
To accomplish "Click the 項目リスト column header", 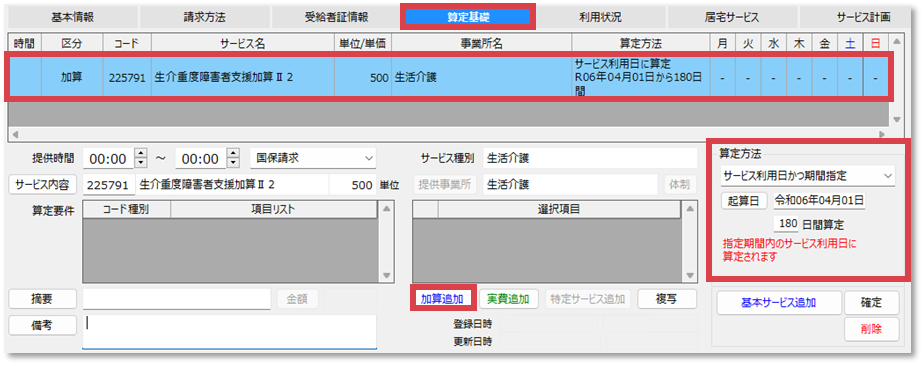I will coord(273,209).
